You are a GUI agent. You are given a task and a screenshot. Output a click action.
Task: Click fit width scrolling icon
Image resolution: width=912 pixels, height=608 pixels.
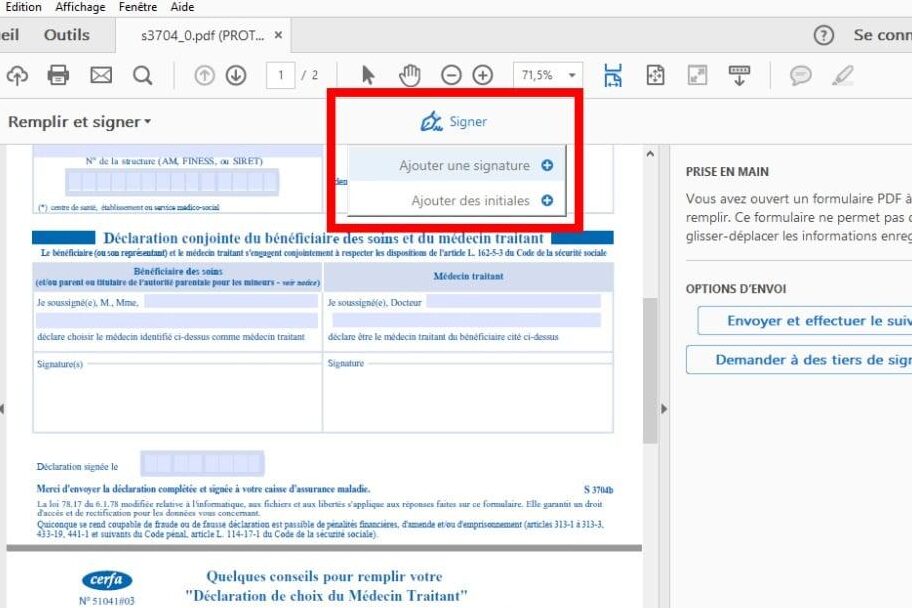coord(613,75)
